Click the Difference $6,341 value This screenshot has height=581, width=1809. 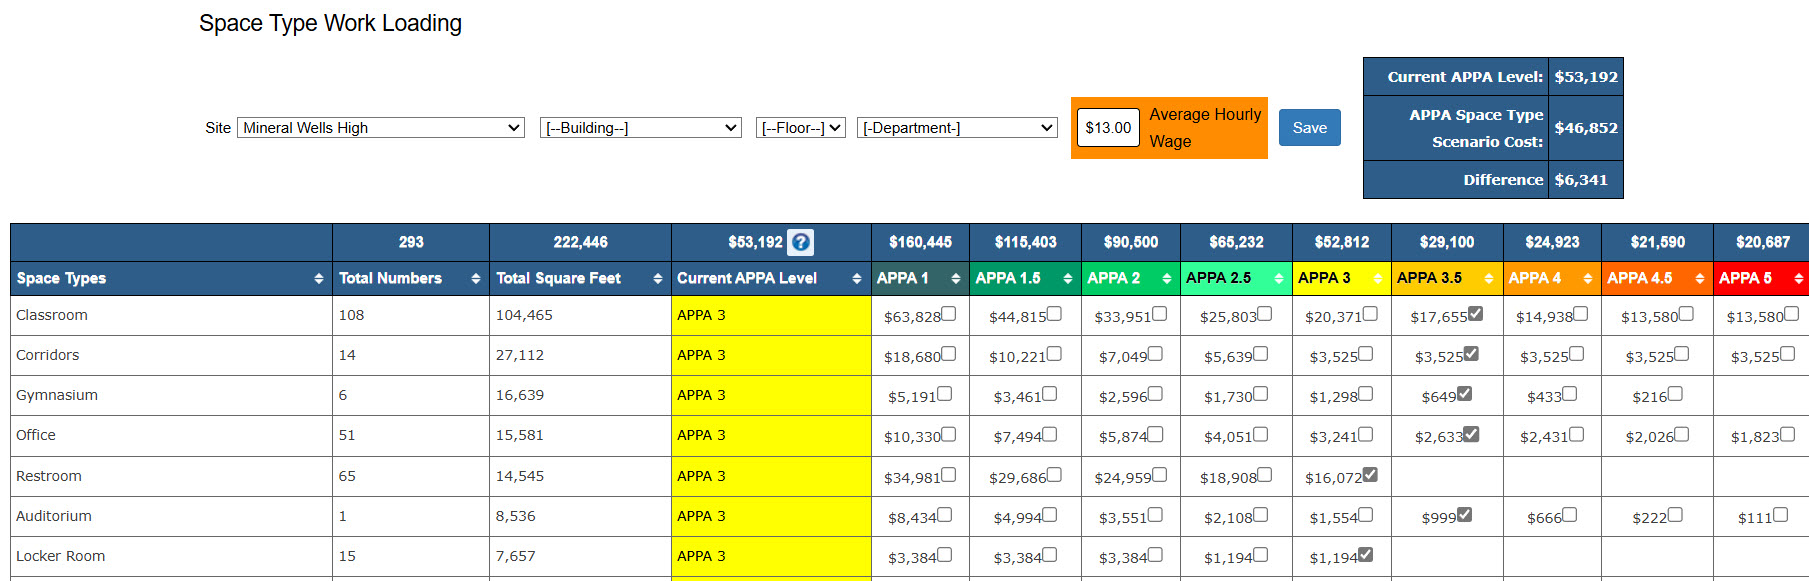[1581, 180]
